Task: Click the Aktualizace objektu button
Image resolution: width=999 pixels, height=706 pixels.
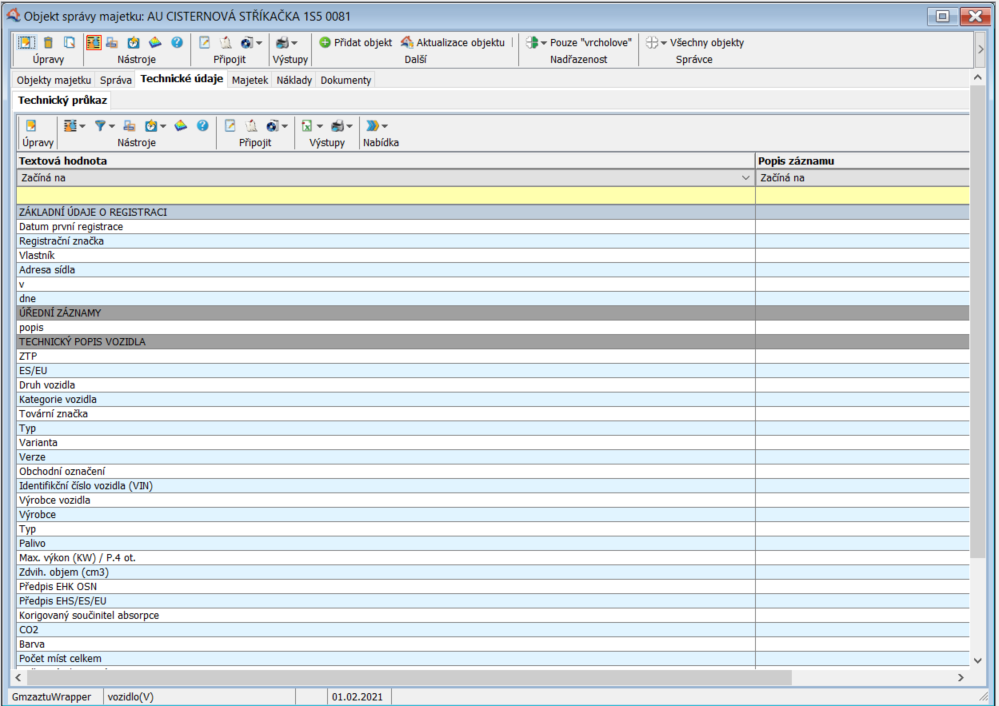Action: (454, 43)
